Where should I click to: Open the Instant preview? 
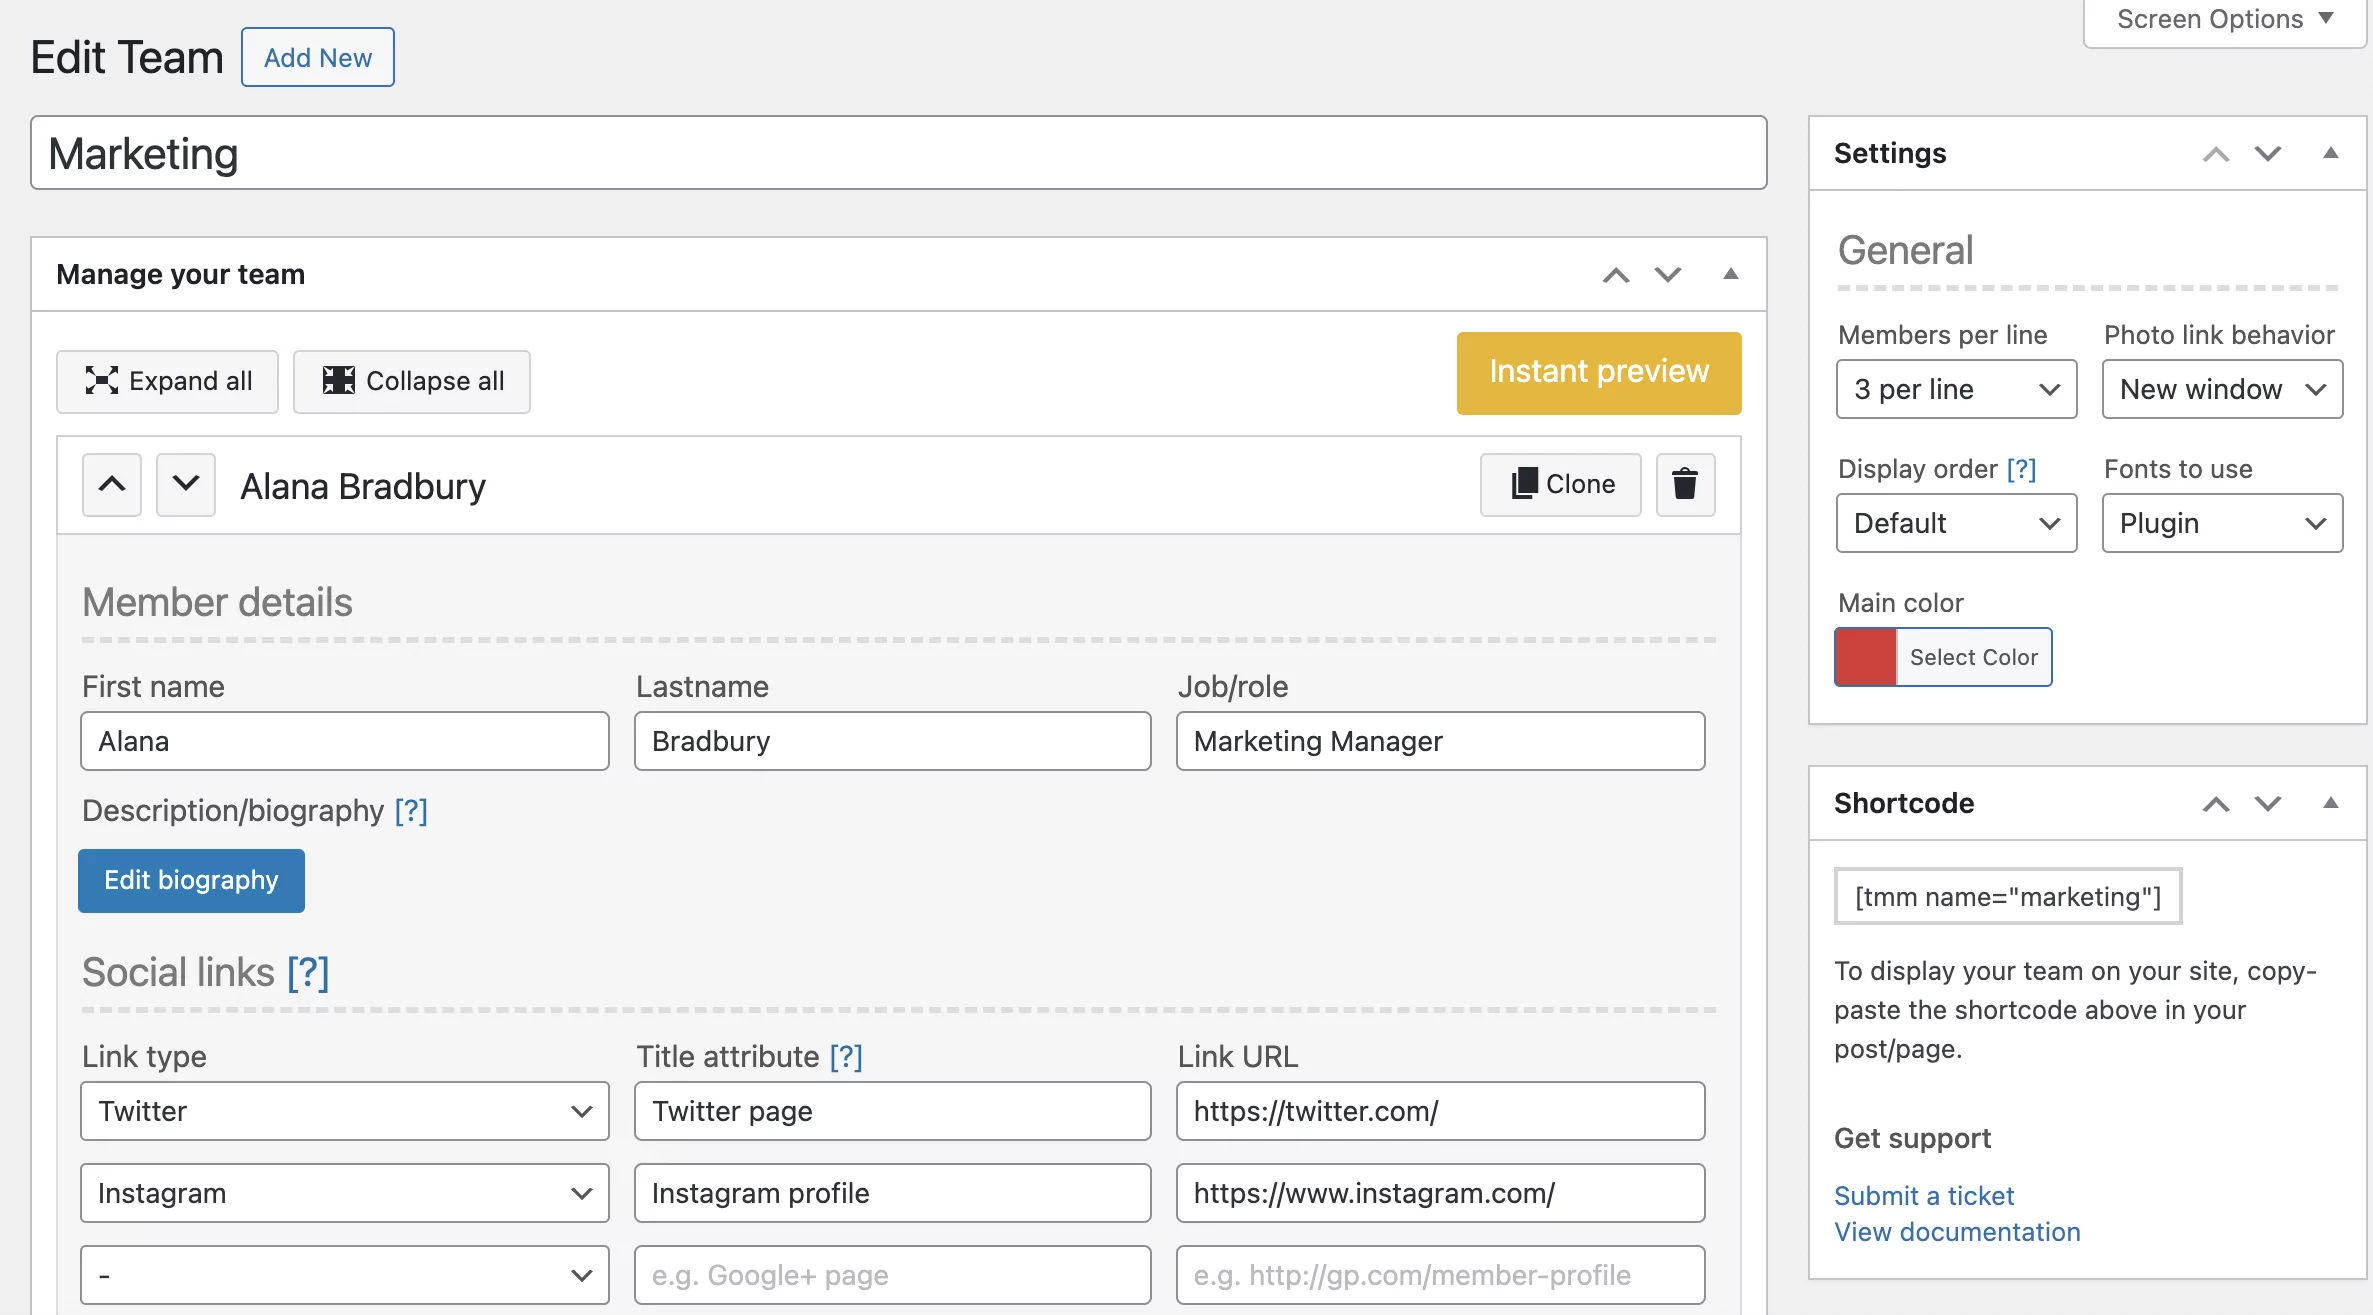pos(1599,373)
